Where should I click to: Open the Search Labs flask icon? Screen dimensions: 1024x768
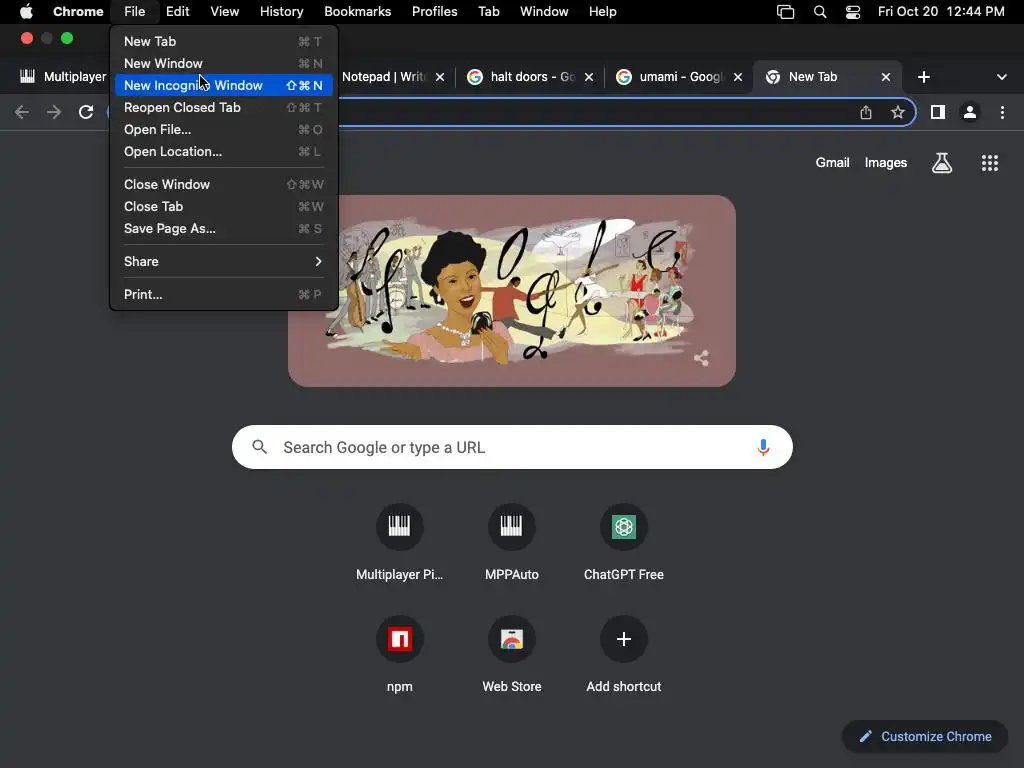coord(942,163)
